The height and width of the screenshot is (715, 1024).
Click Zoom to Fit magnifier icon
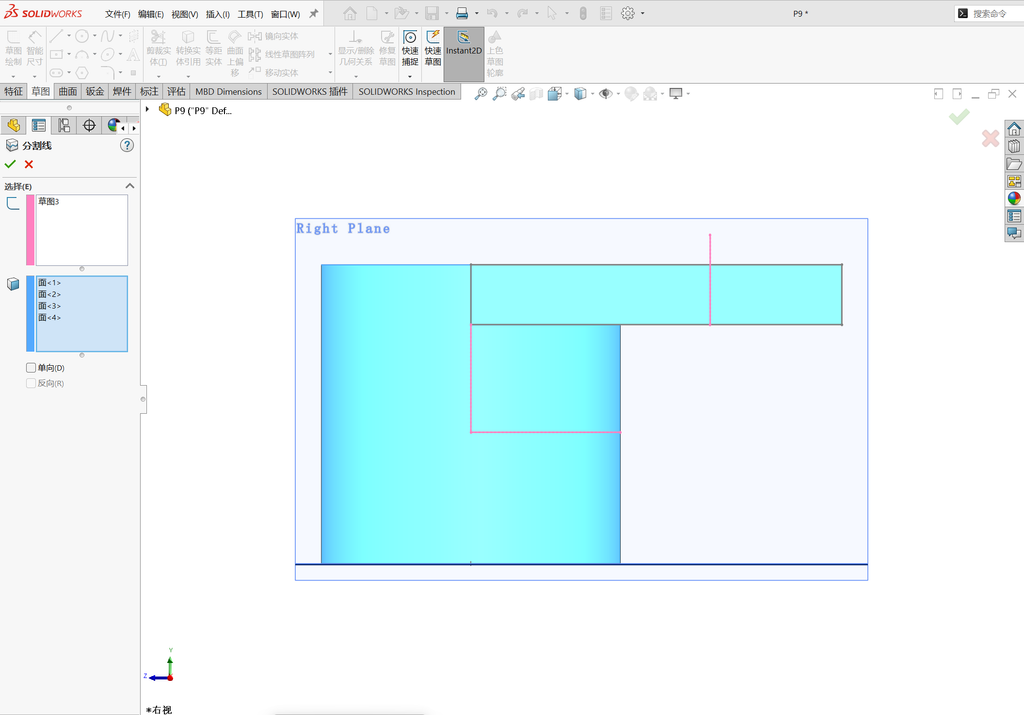point(481,94)
